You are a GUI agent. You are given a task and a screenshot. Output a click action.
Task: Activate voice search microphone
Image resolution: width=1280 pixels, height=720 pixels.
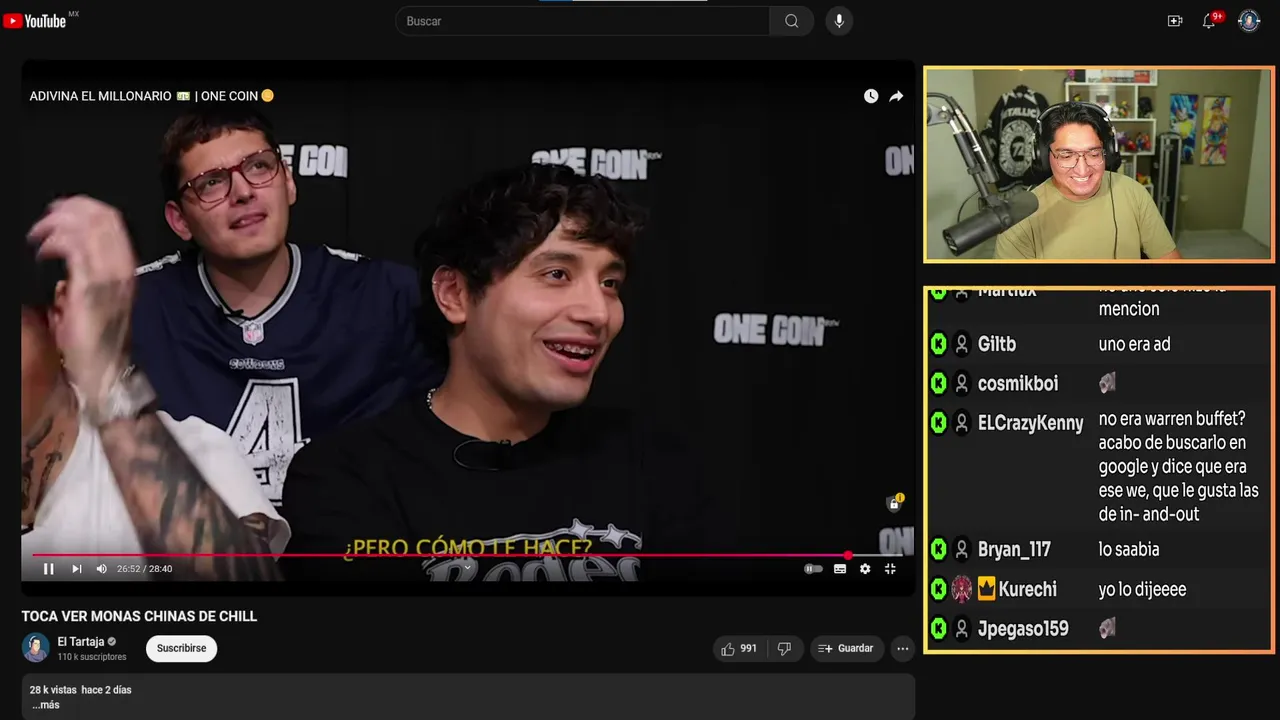pos(839,21)
